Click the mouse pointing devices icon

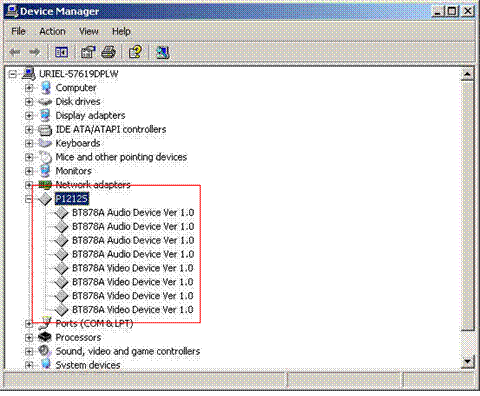click(45, 157)
